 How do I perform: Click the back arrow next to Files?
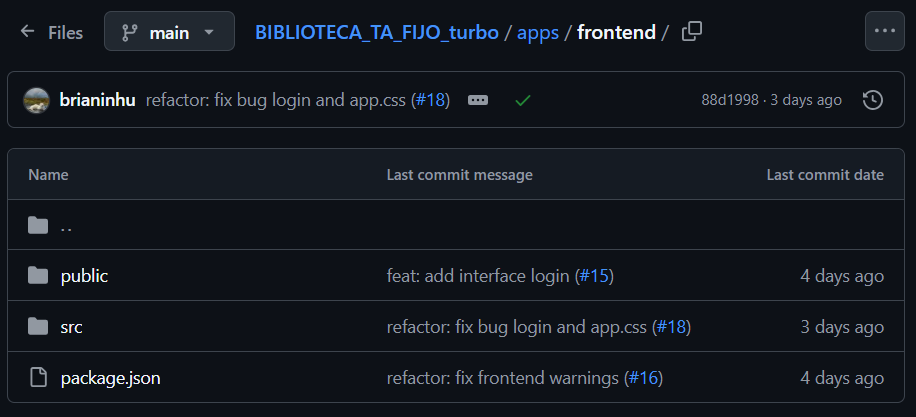coord(27,32)
